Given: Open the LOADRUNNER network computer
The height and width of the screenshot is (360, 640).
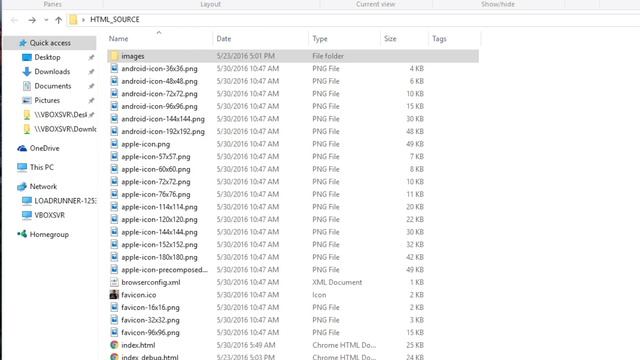Looking at the screenshot, I should coord(65,201).
